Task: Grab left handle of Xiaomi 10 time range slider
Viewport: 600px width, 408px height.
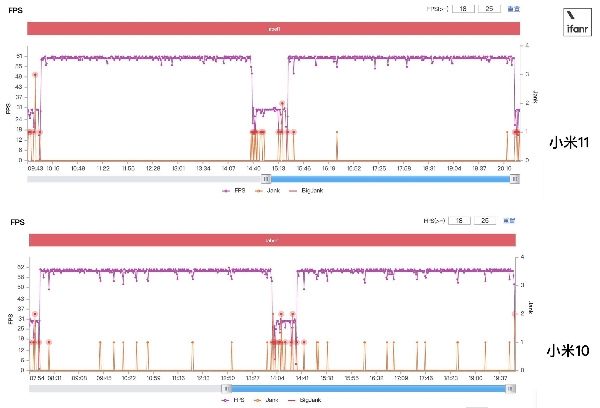Action: coord(226,389)
